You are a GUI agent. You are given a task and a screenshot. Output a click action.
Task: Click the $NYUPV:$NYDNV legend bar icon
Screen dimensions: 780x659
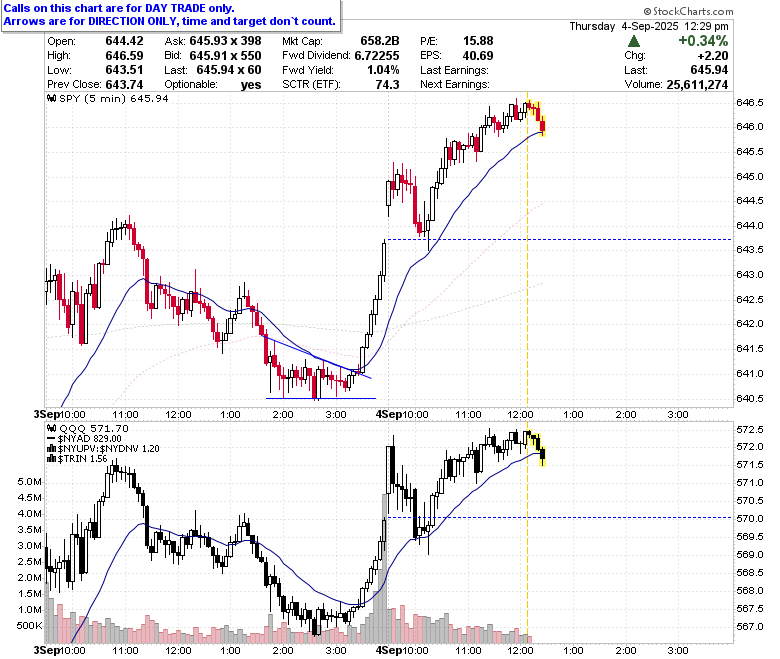(x=51, y=449)
